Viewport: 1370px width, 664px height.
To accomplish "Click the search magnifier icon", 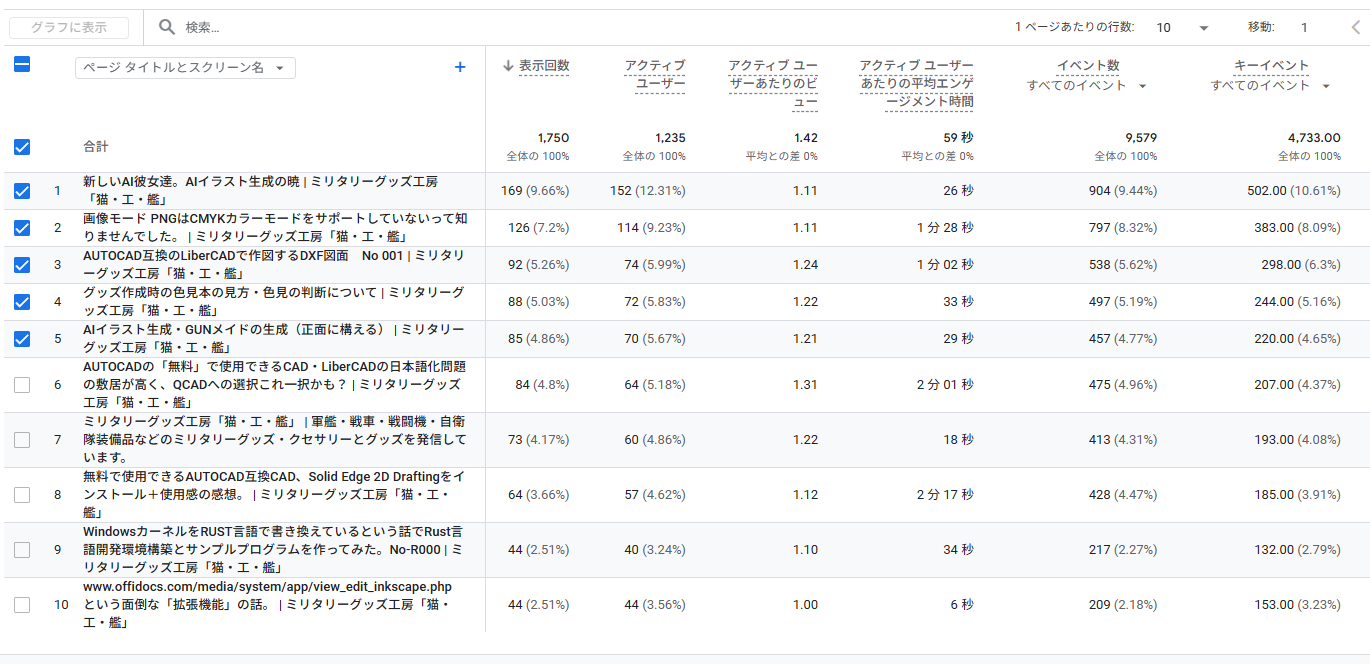I will pos(167,27).
